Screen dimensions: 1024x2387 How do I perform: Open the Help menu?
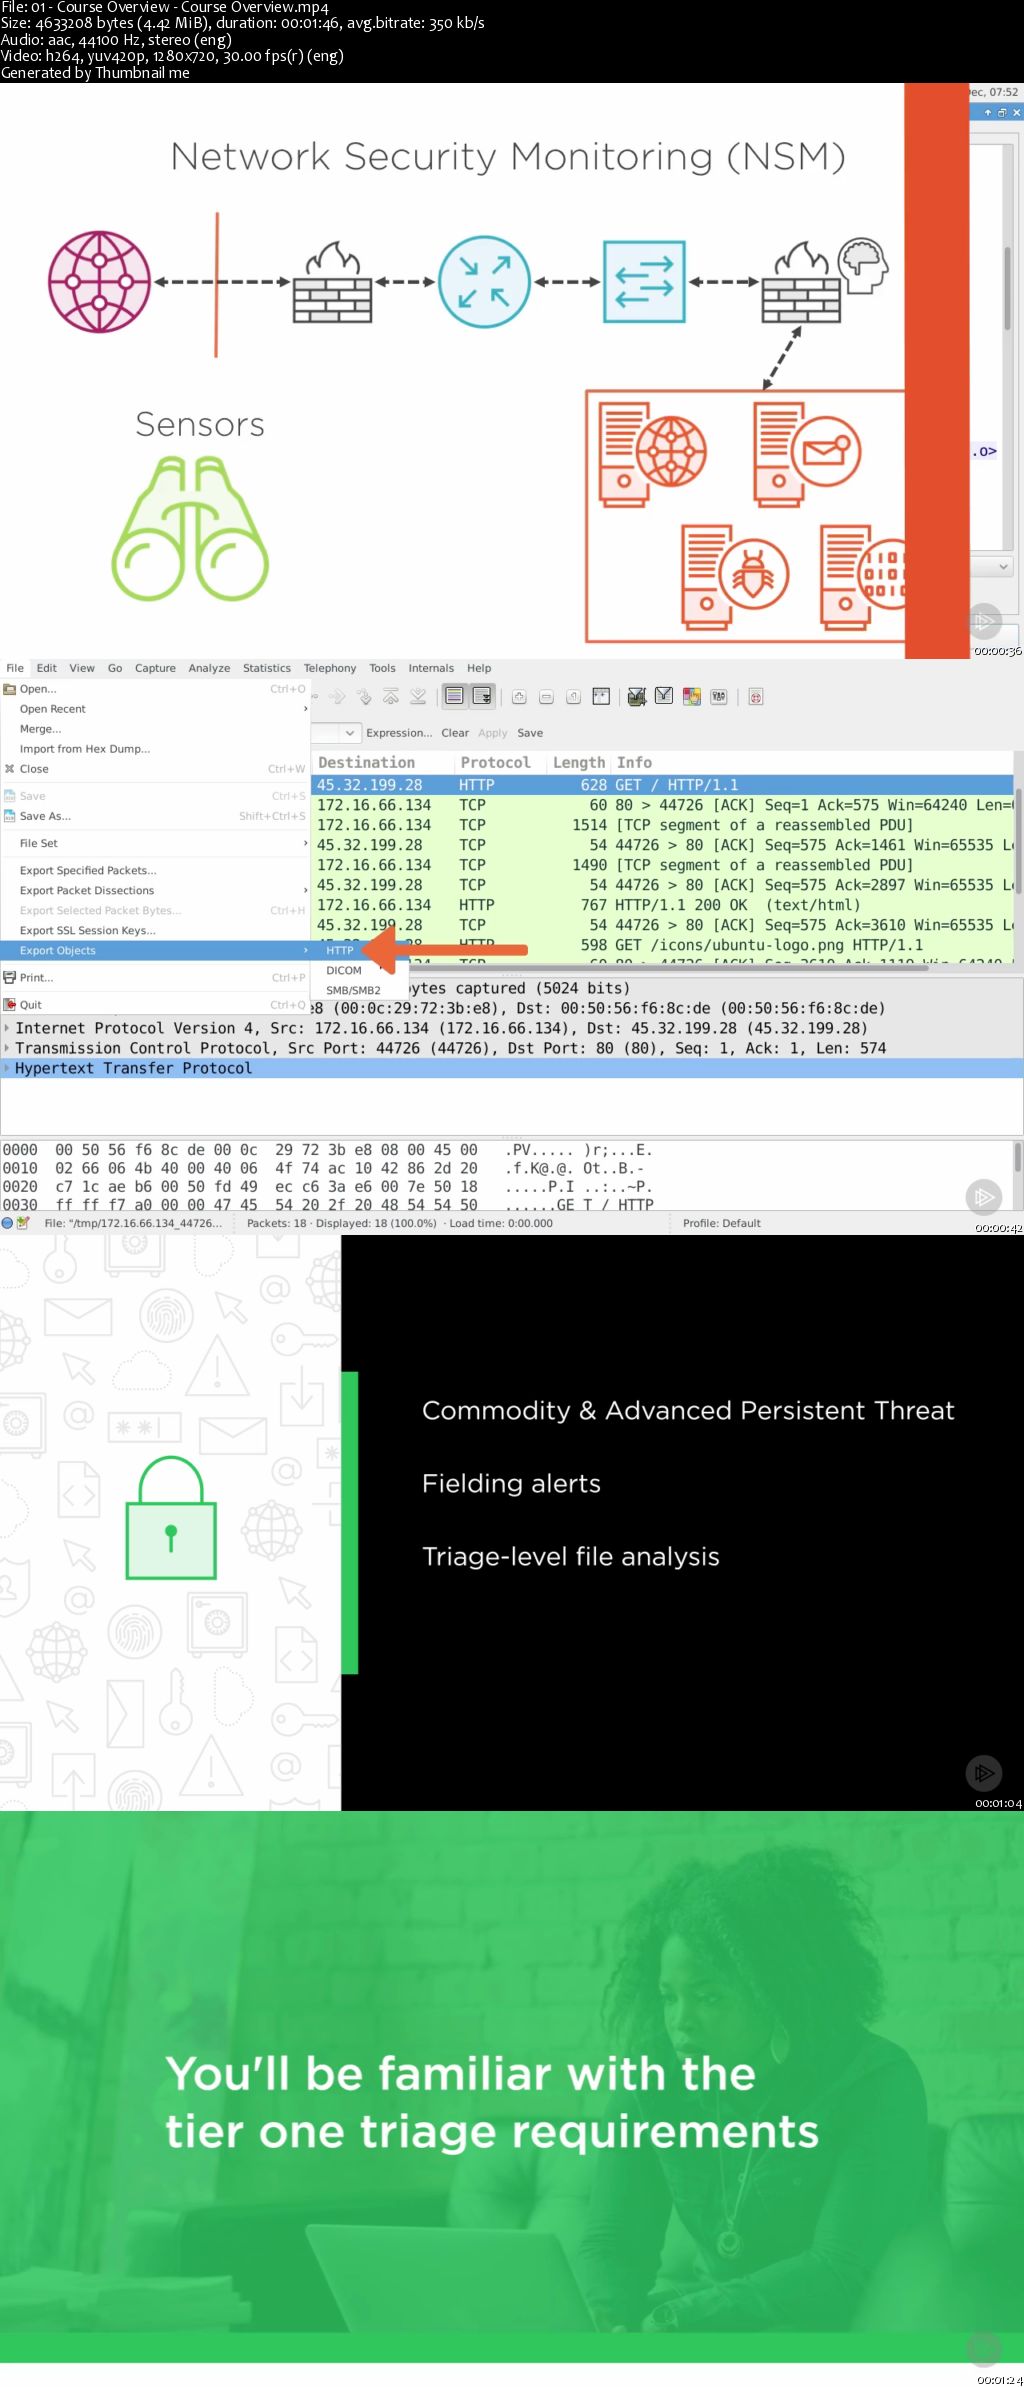point(479,668)
